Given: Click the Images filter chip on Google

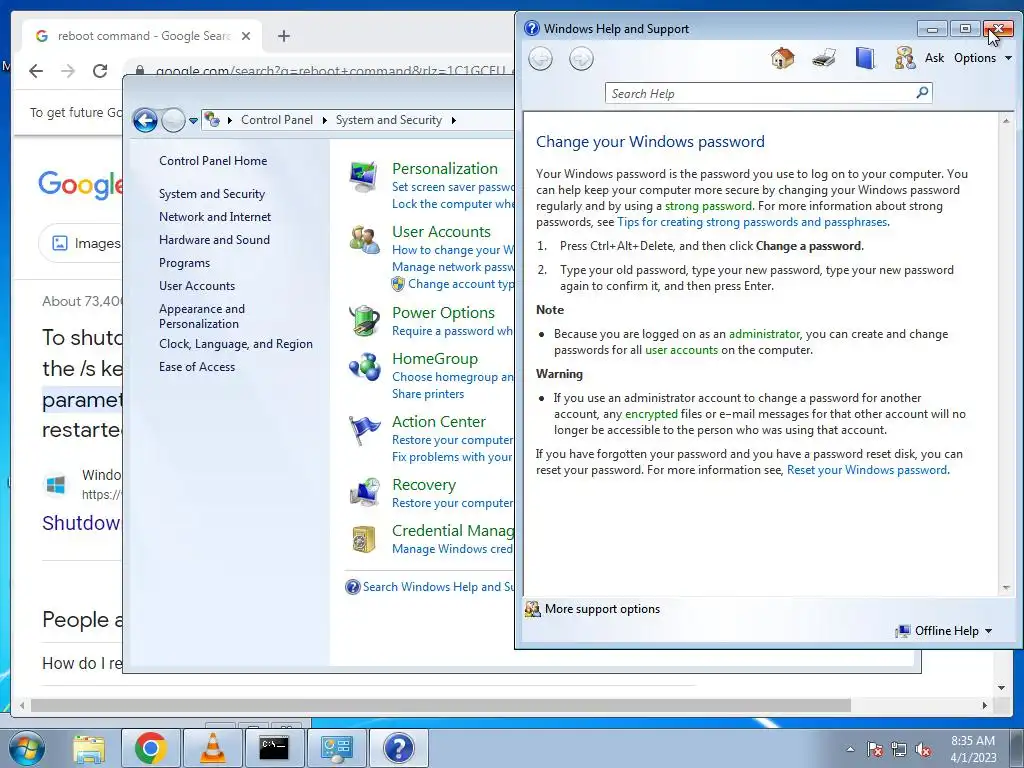Looking at the screenshot, I should (82, 244).
